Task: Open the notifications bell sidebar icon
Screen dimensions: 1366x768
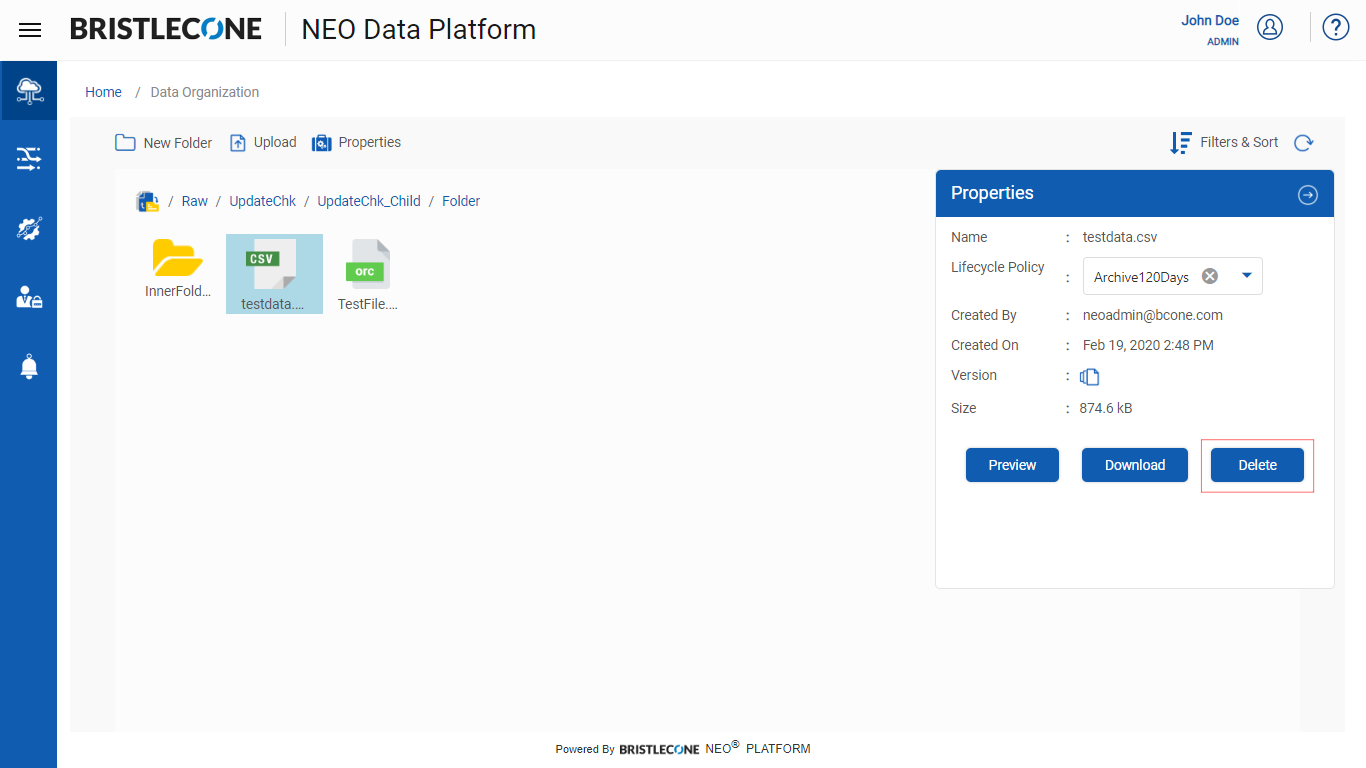Action: tap(29, 366)
